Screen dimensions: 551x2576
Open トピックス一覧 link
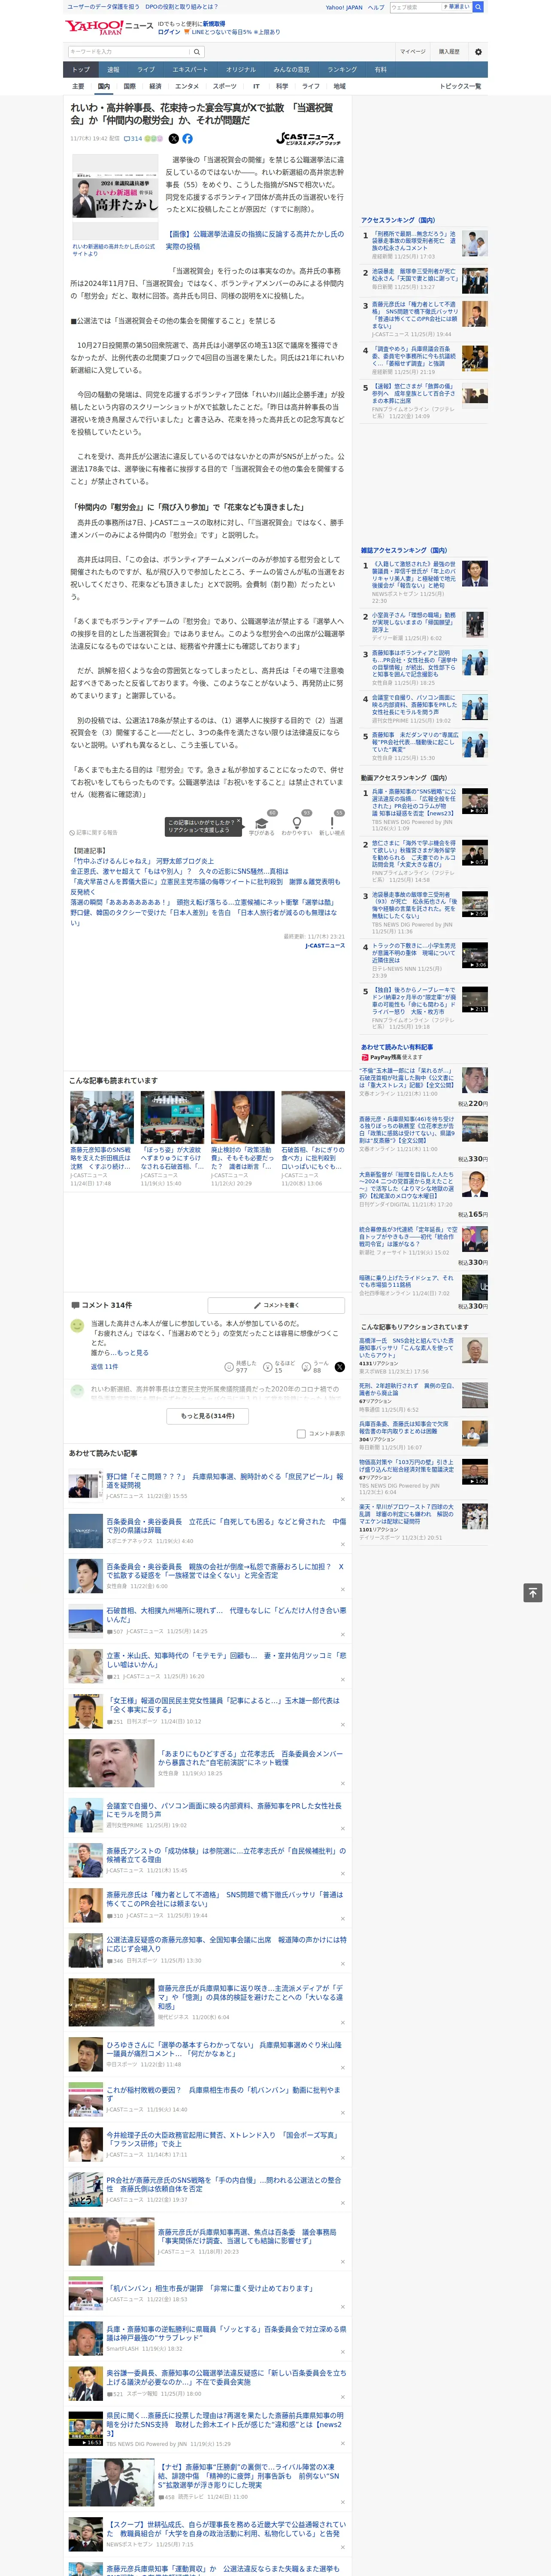click(460, 86)
